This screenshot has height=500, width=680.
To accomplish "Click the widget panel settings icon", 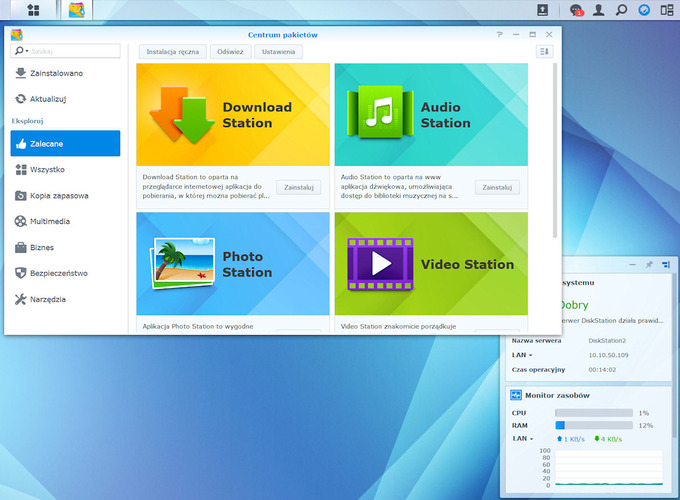I will coord(666,265).
